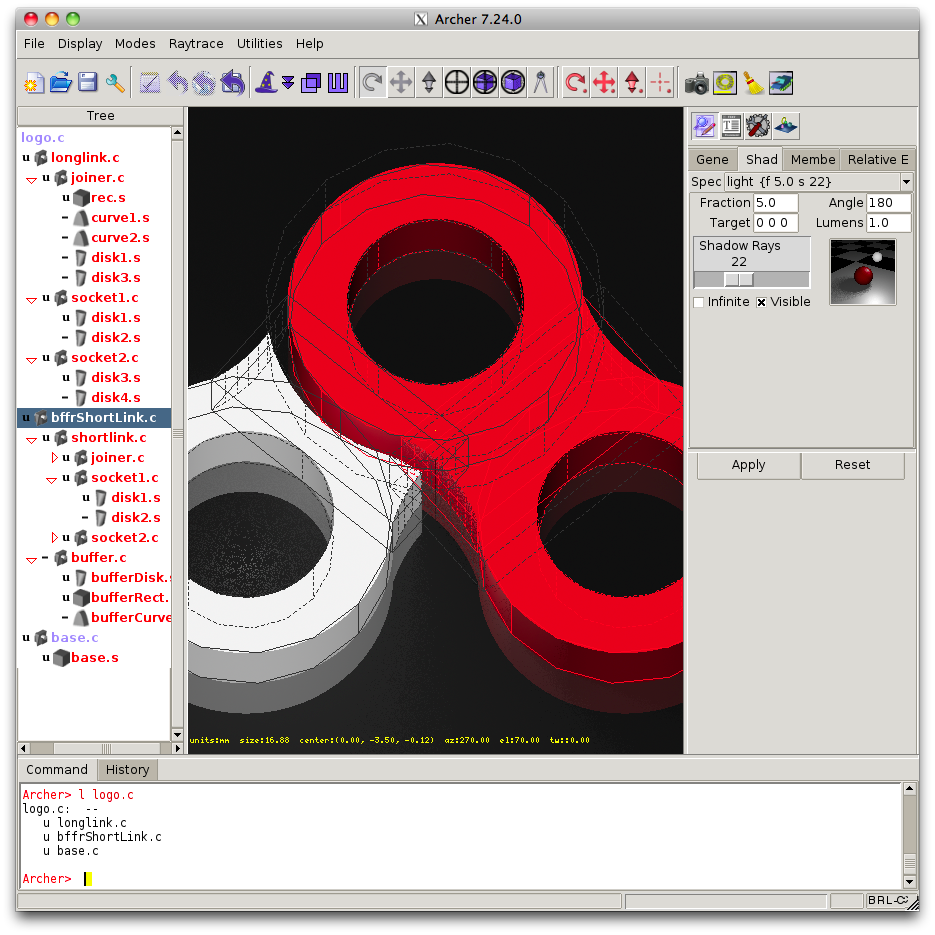The height and width of the screenshot is (935, 935).
Task: Click the Shadow Rays slider handle
Action: pos(739,279)
